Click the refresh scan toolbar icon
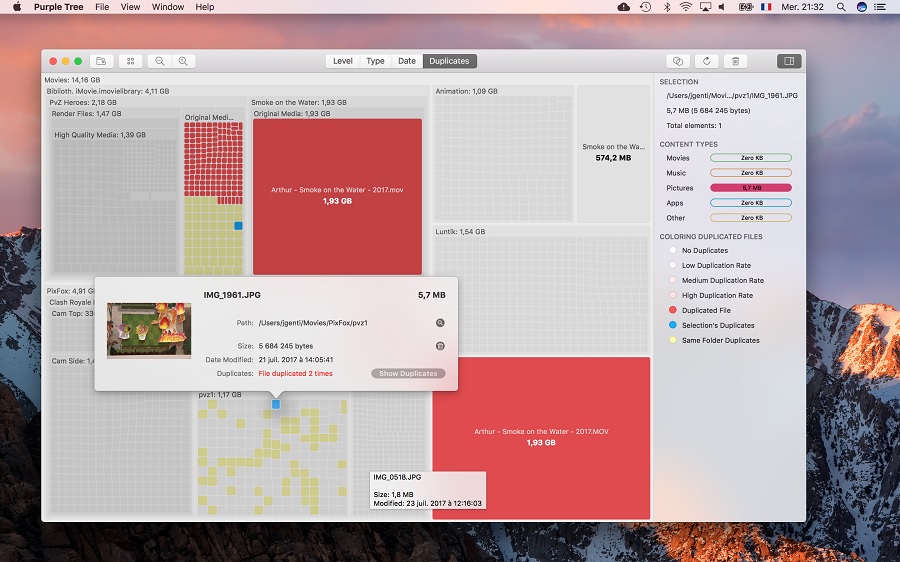Viewport: 900px width, 562px height. tap(707, 61)
